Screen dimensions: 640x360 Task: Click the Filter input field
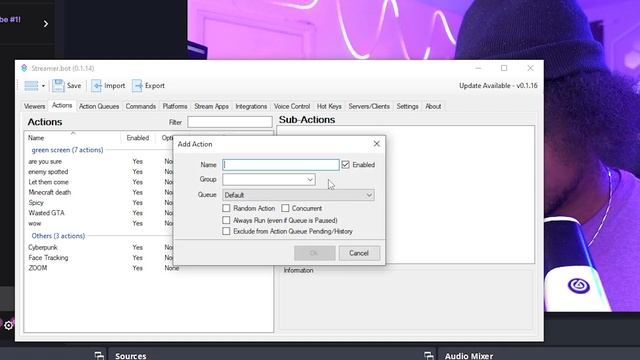230,122
